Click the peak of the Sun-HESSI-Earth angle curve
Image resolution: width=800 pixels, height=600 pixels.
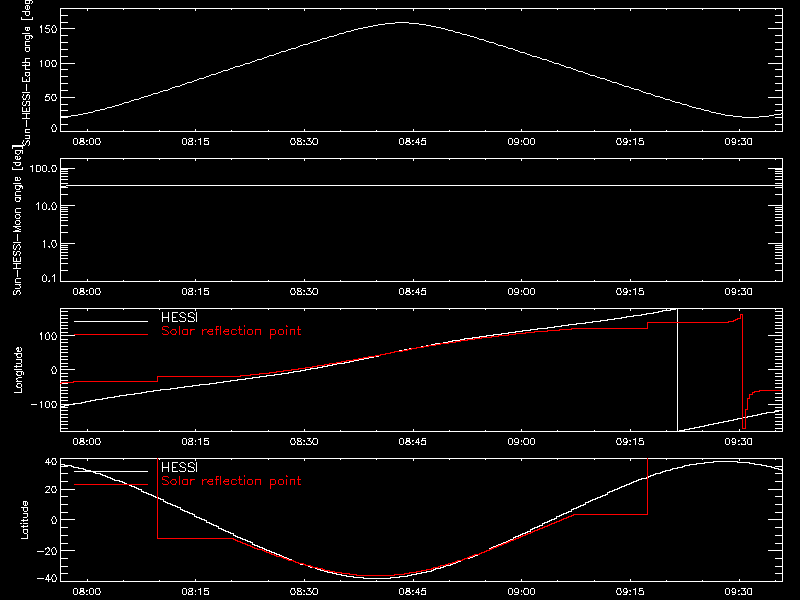coord(403,22)
